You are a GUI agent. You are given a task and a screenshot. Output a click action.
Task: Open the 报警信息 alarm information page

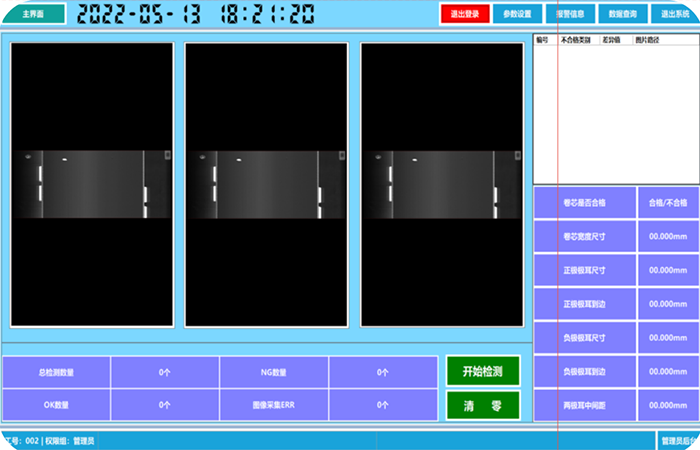(571, 14)
